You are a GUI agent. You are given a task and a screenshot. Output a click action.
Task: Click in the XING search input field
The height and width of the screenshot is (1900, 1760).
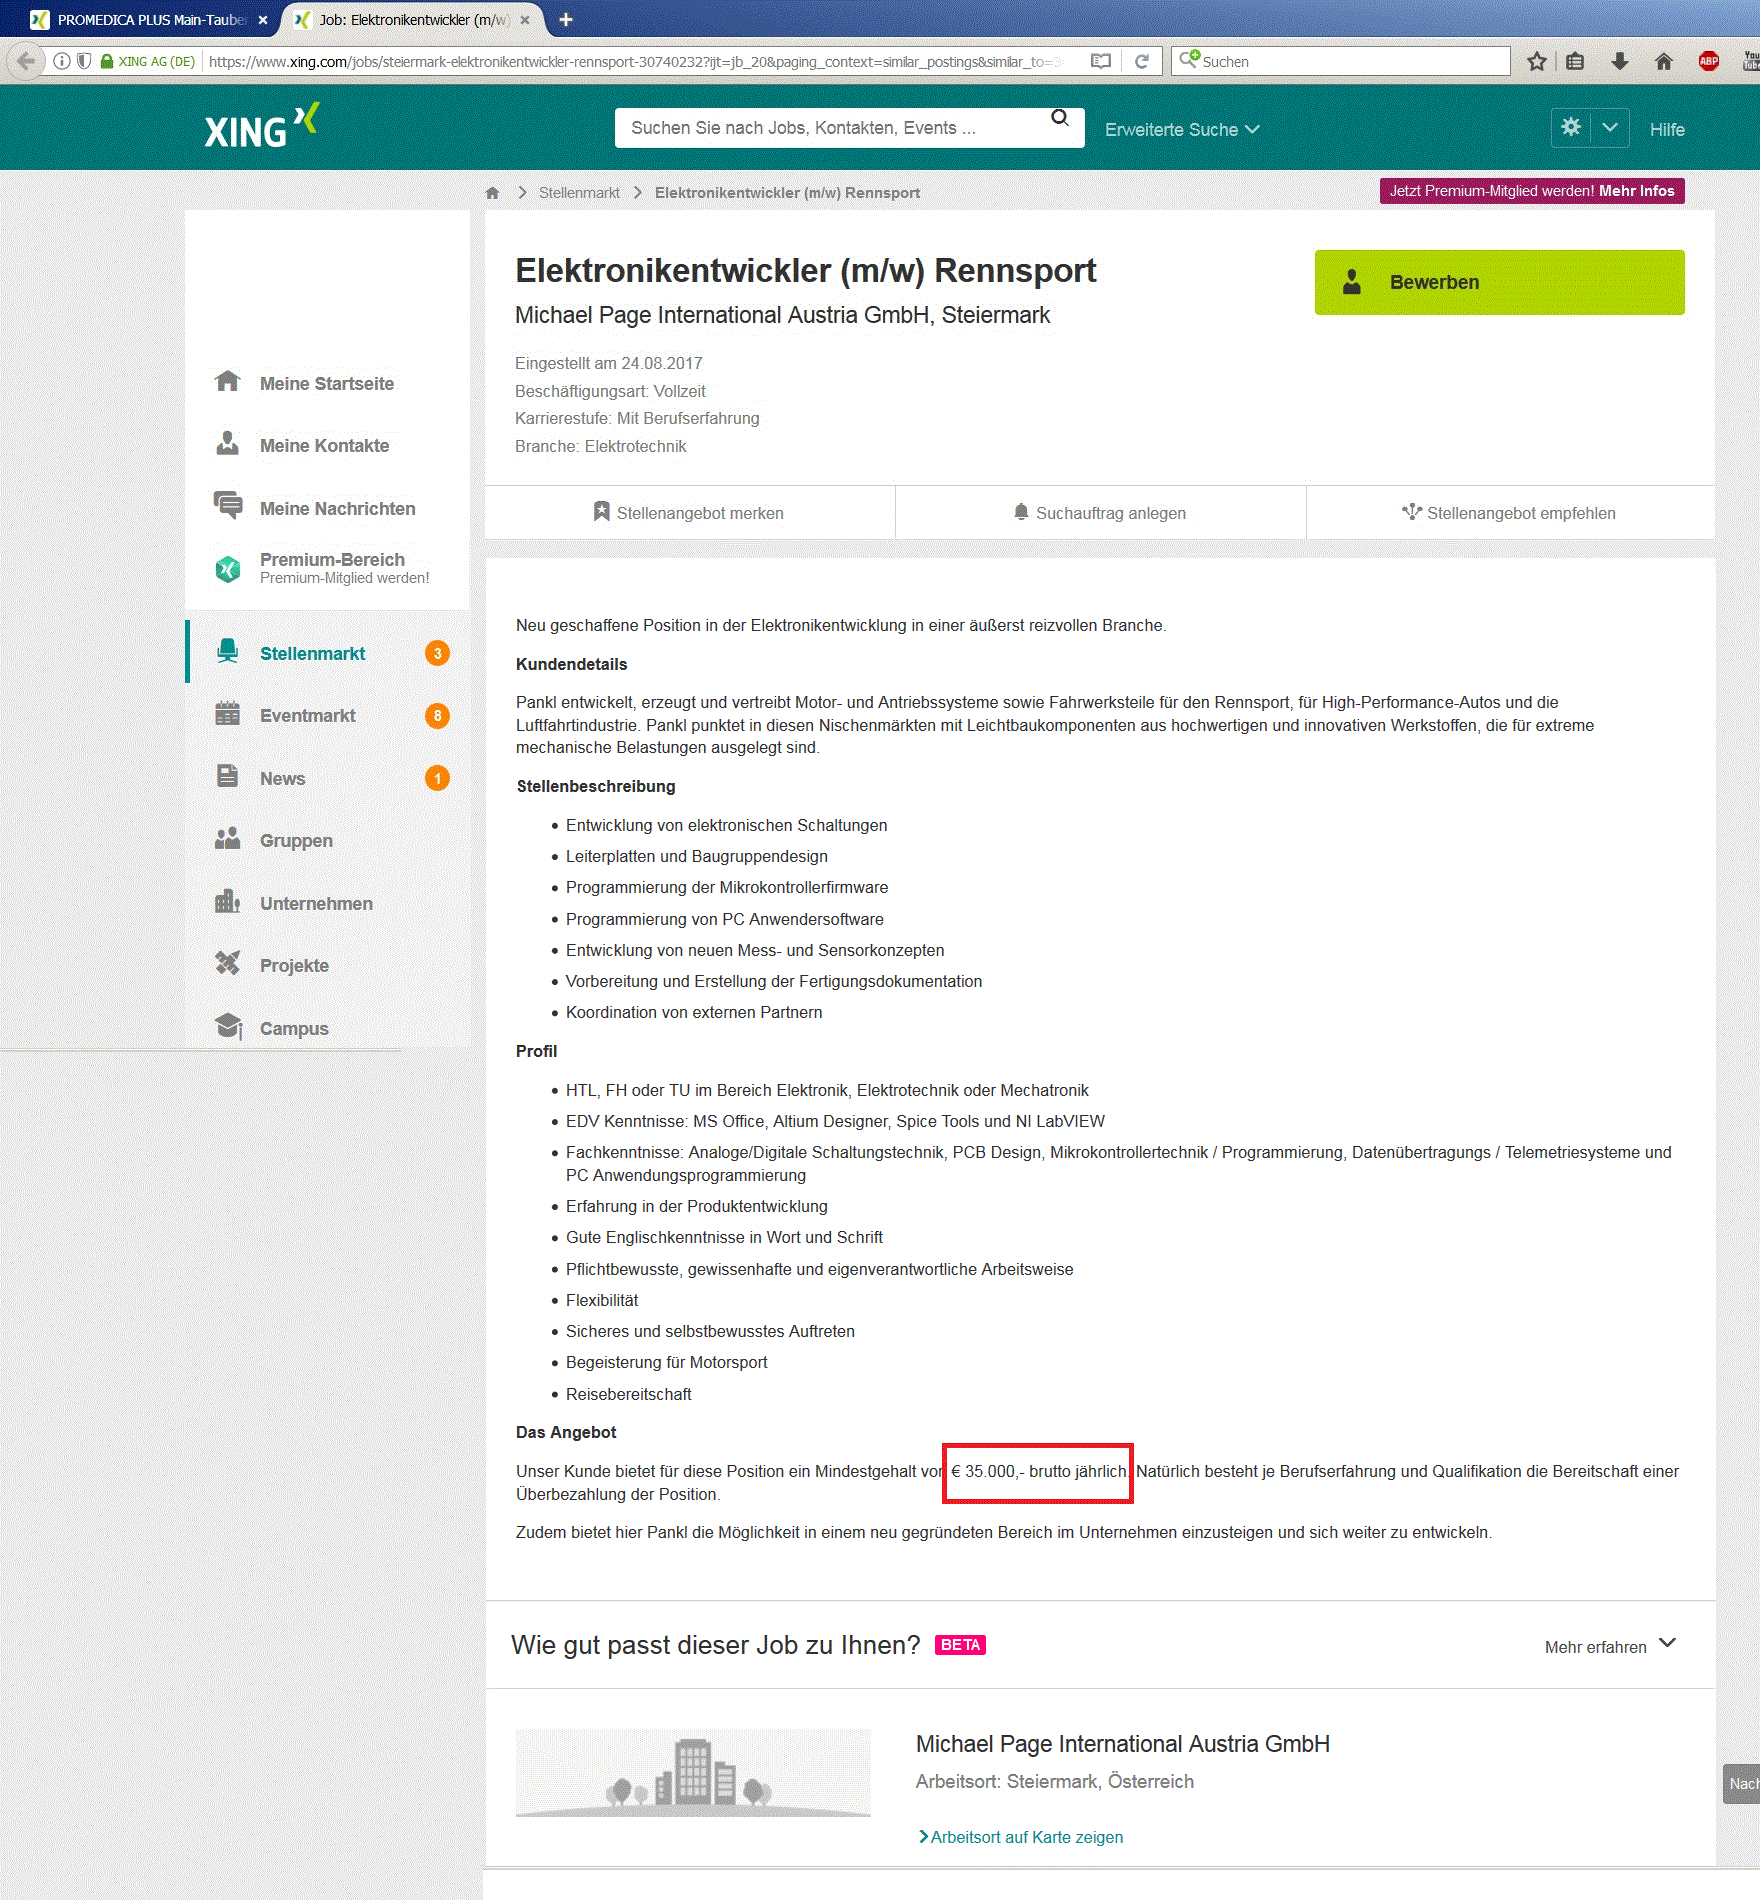point(830,128)
